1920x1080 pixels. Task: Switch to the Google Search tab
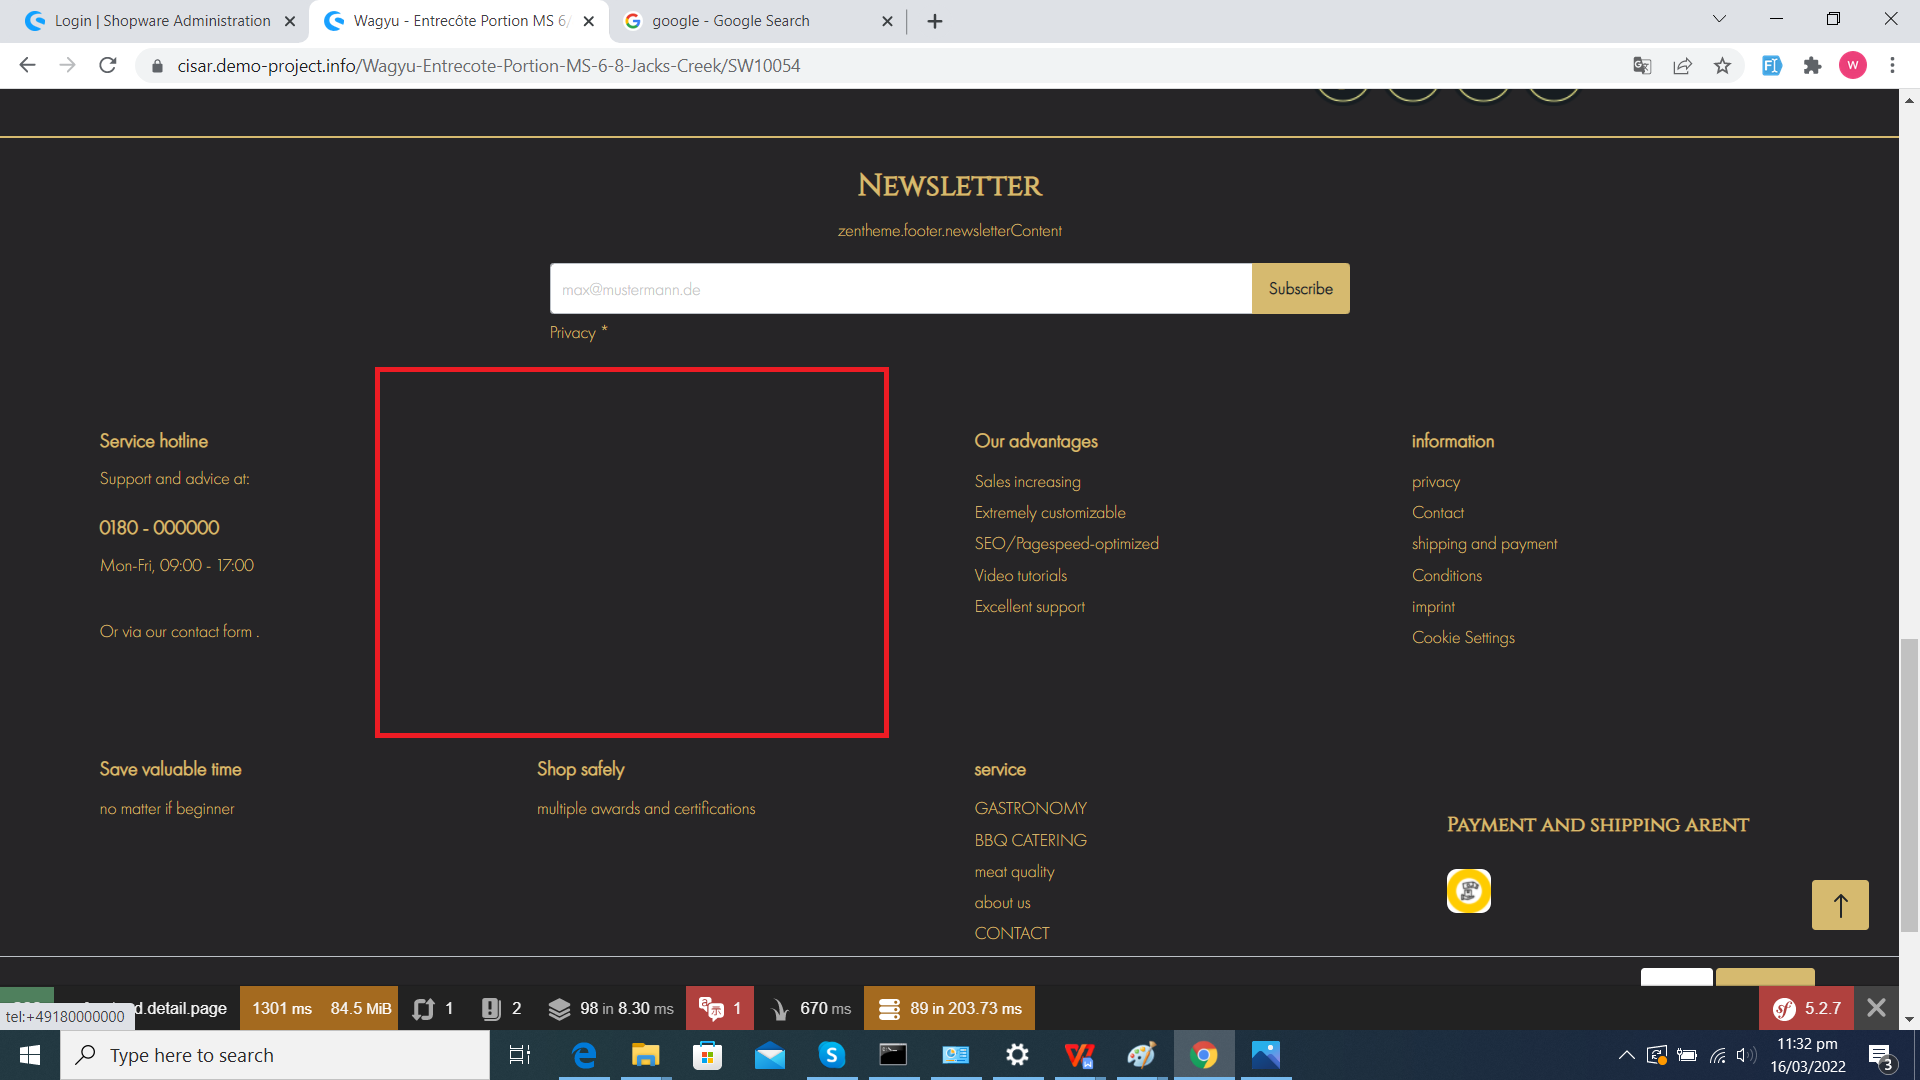[x=757, y=21]
